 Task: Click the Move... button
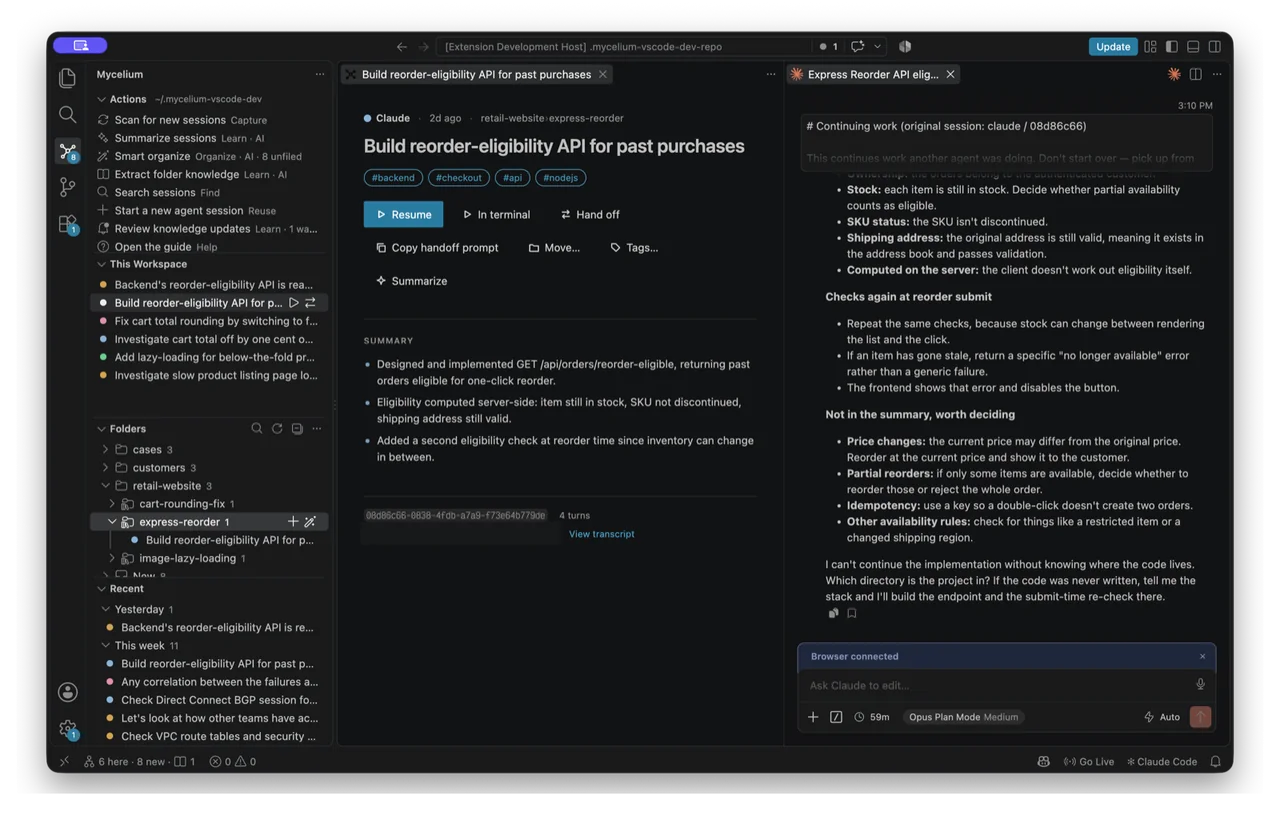[x=554, y=247]
